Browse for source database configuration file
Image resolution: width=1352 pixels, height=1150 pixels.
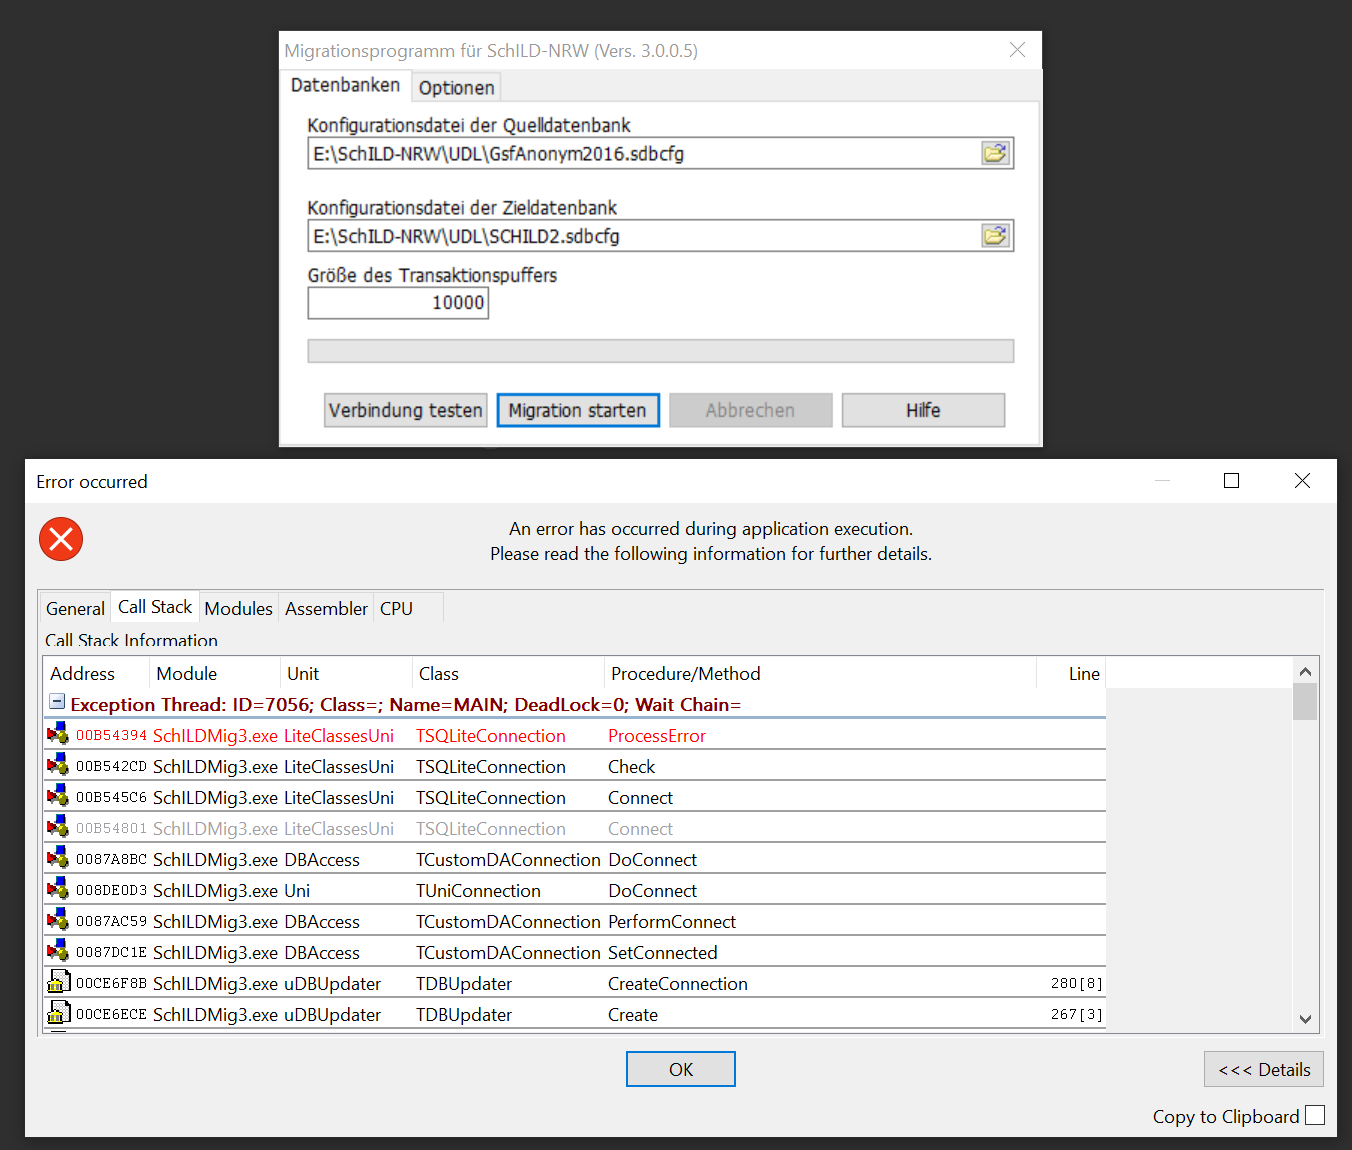(995, 153)
